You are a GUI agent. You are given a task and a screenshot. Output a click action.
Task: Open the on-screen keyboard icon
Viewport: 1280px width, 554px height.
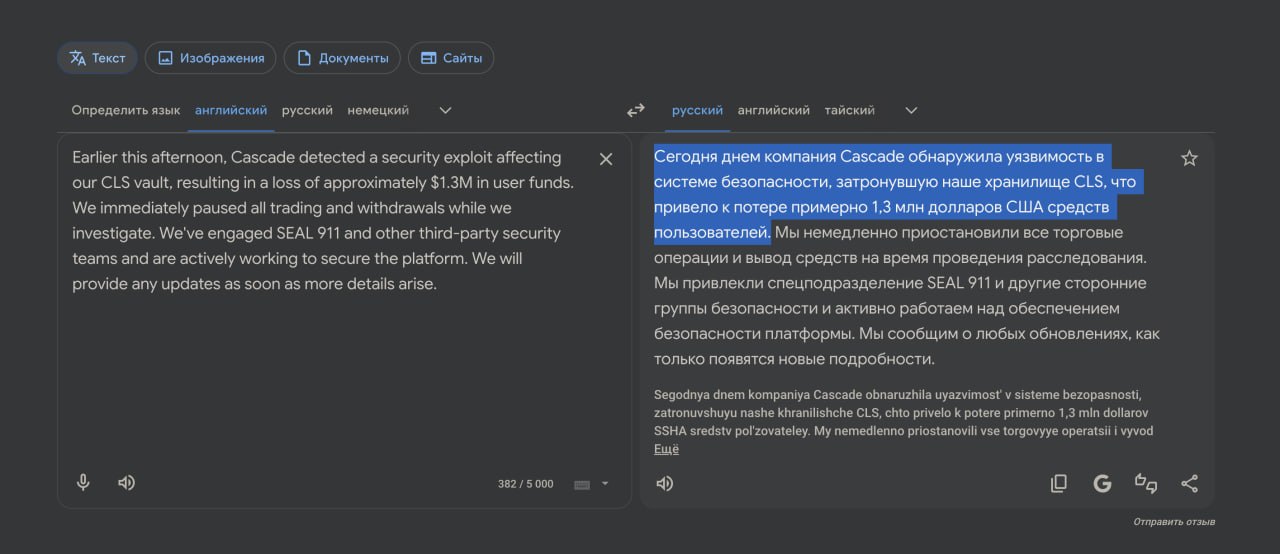582,484
